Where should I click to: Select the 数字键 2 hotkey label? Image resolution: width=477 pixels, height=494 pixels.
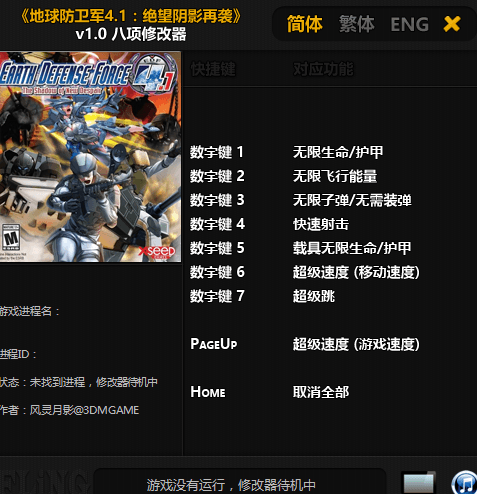(x=217, y=176)
